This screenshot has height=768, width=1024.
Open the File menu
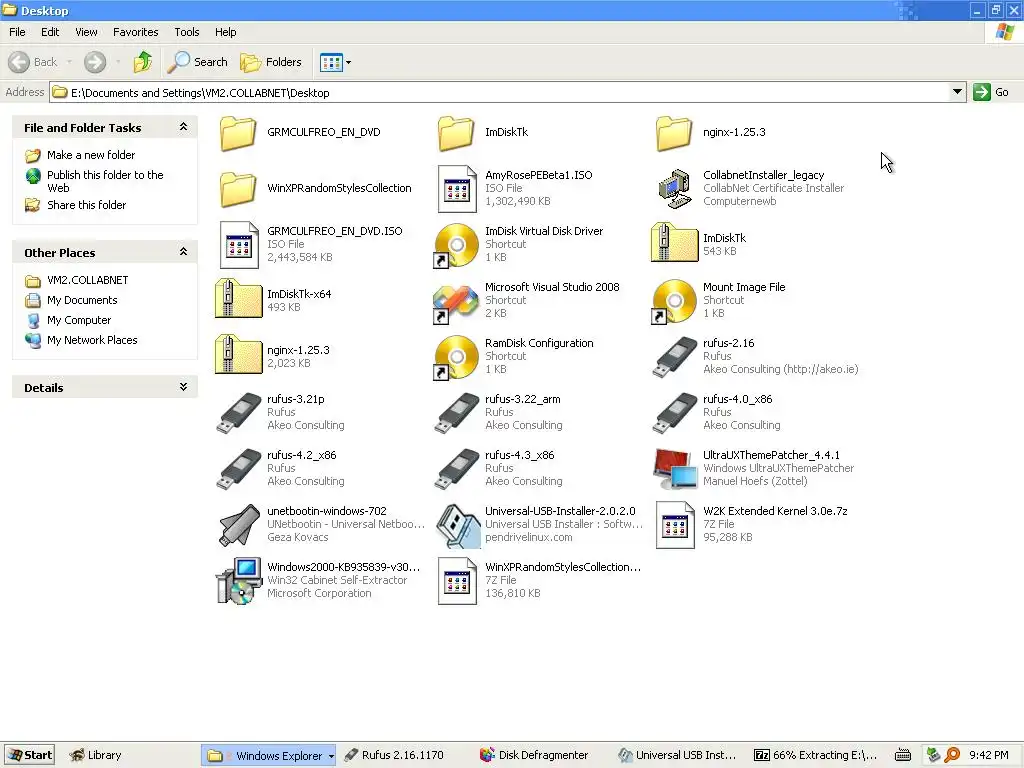coord(17,32)
